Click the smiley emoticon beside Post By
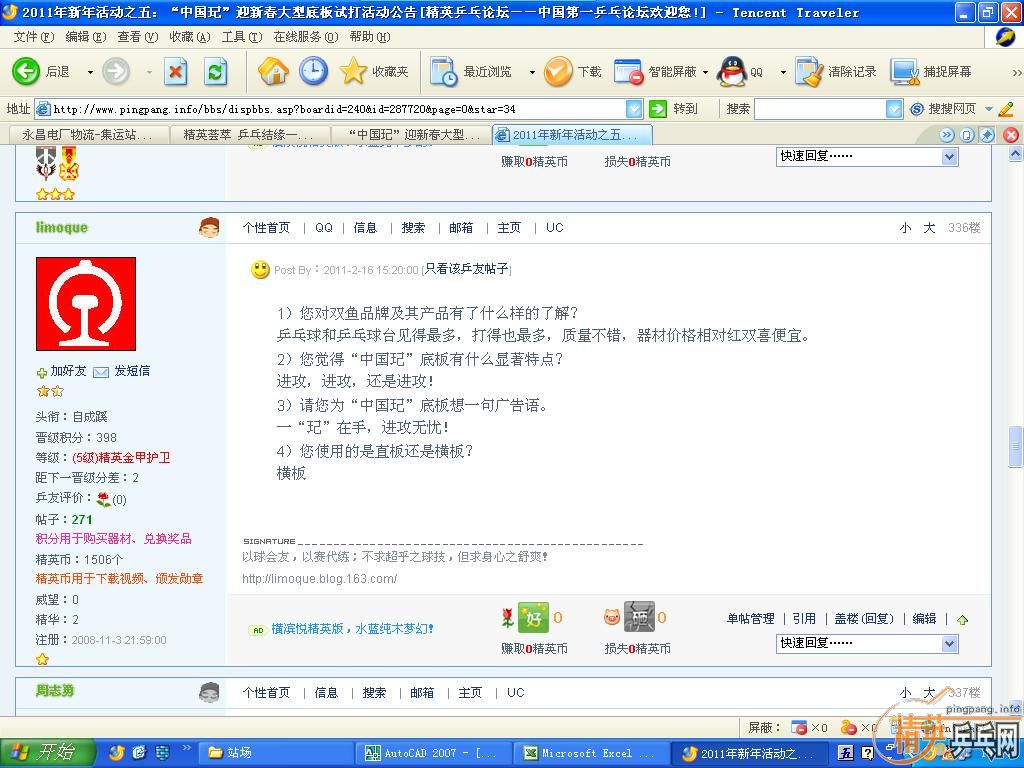 tap(260, 269)
